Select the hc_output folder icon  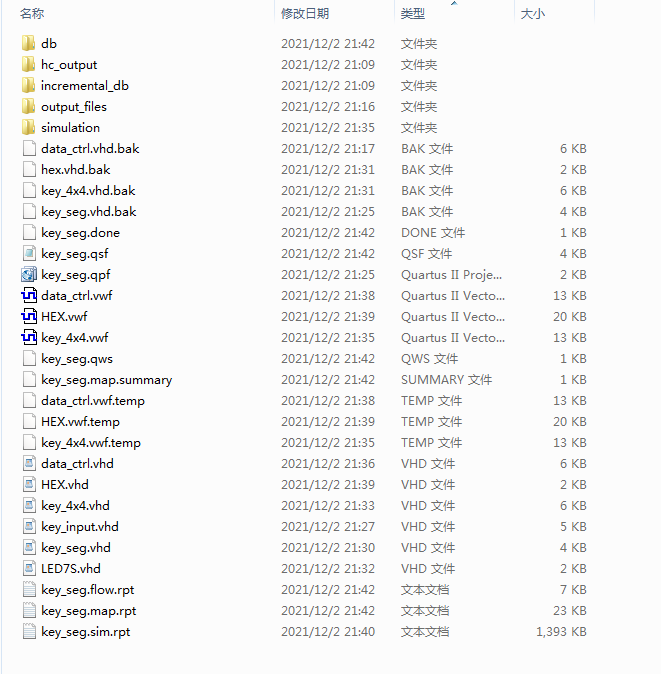pos(28,64)
